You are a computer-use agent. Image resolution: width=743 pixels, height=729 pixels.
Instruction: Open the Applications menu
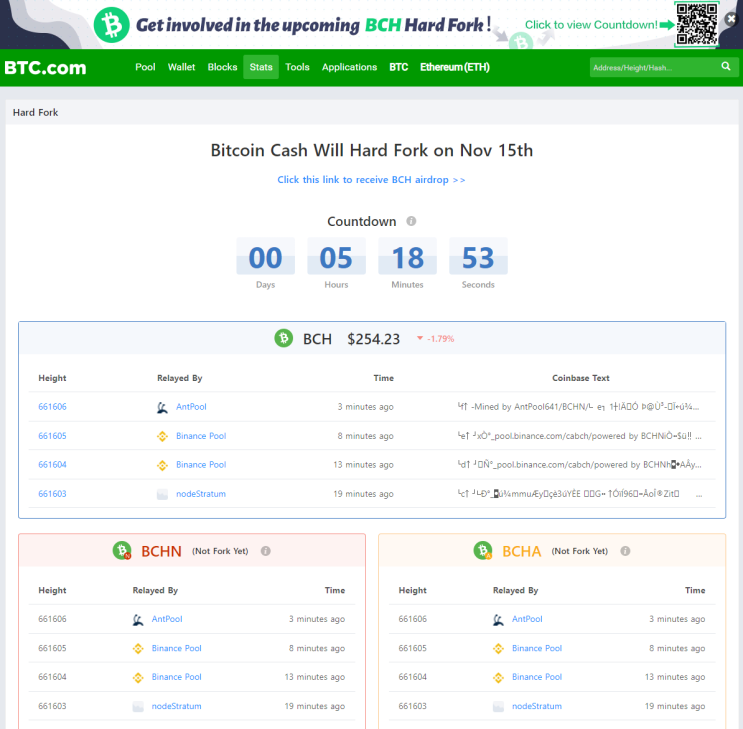349,67
